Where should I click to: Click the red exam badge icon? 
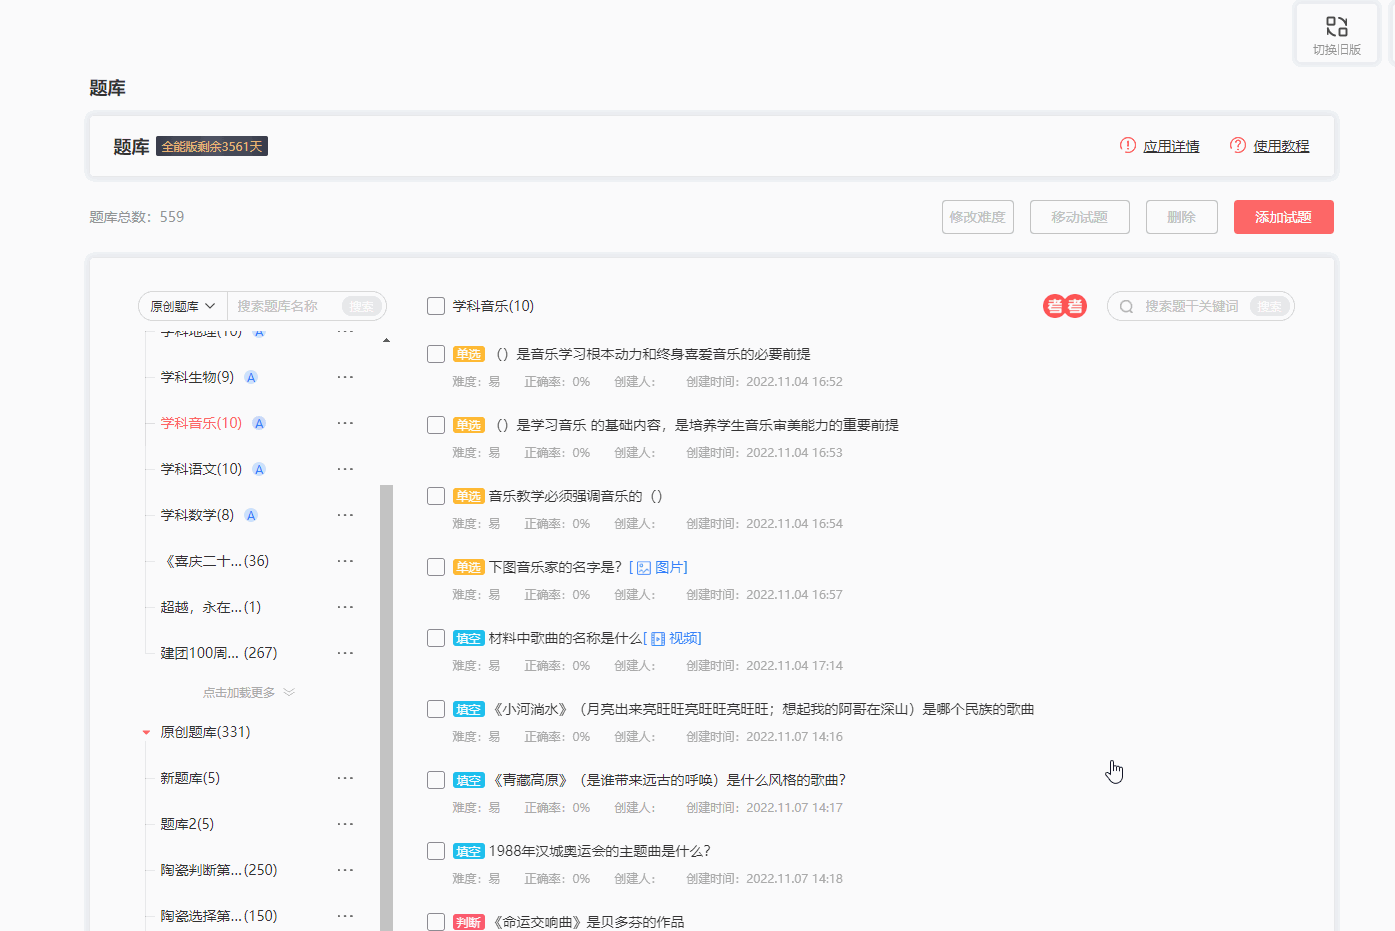(x=1064, y=306)
